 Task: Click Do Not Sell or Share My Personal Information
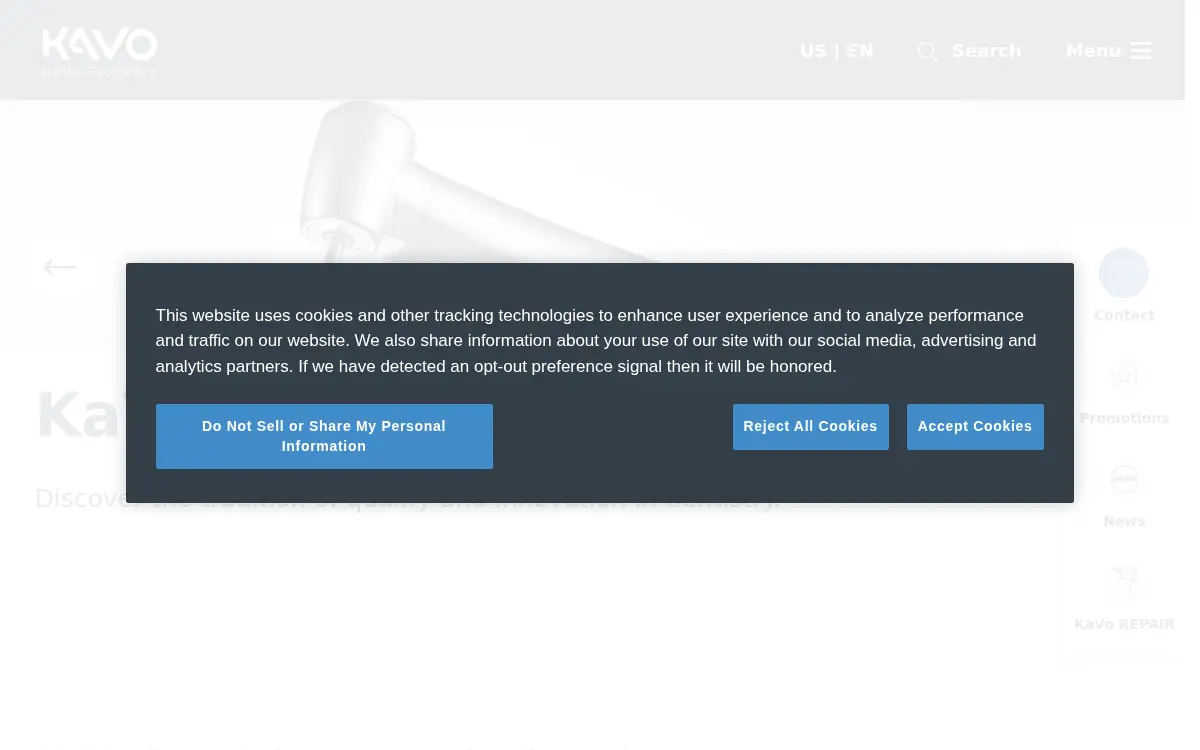tap(324, 436)
